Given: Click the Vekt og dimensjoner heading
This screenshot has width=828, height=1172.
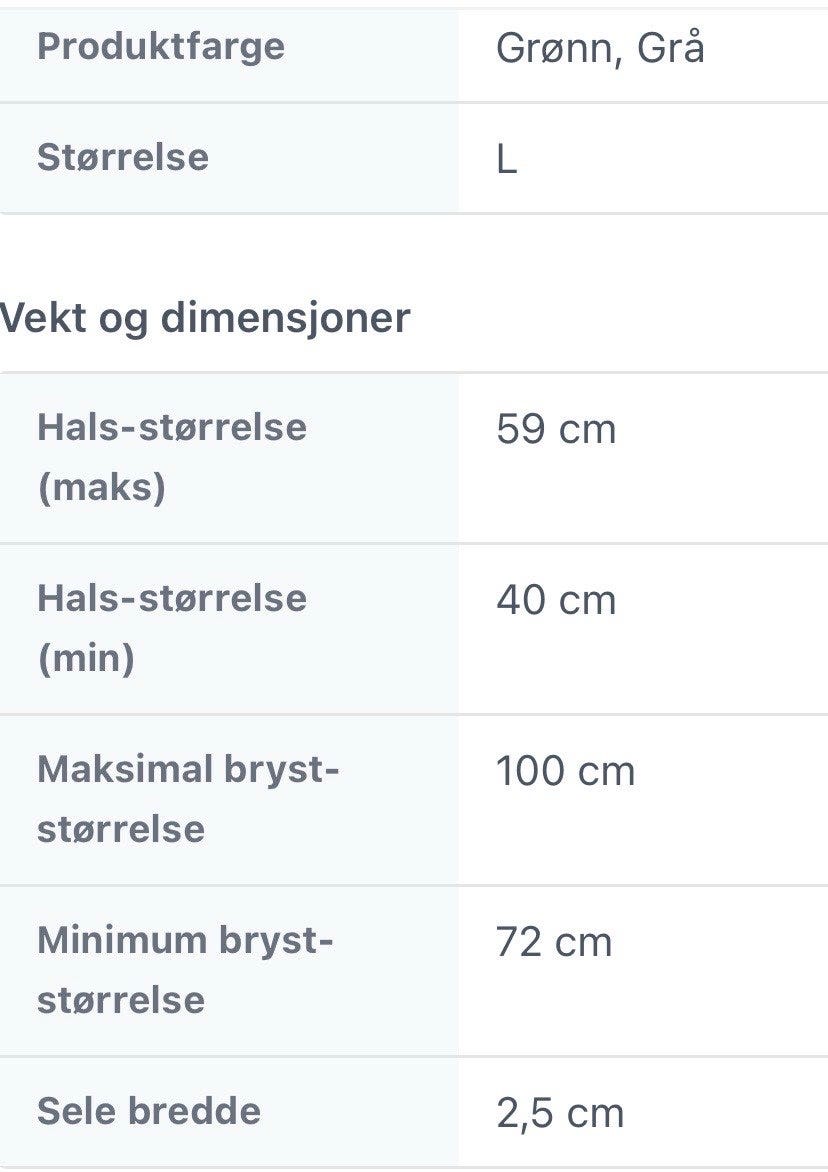Looking at the screenshot, I should pyautogui.click(x=205, y=319).
